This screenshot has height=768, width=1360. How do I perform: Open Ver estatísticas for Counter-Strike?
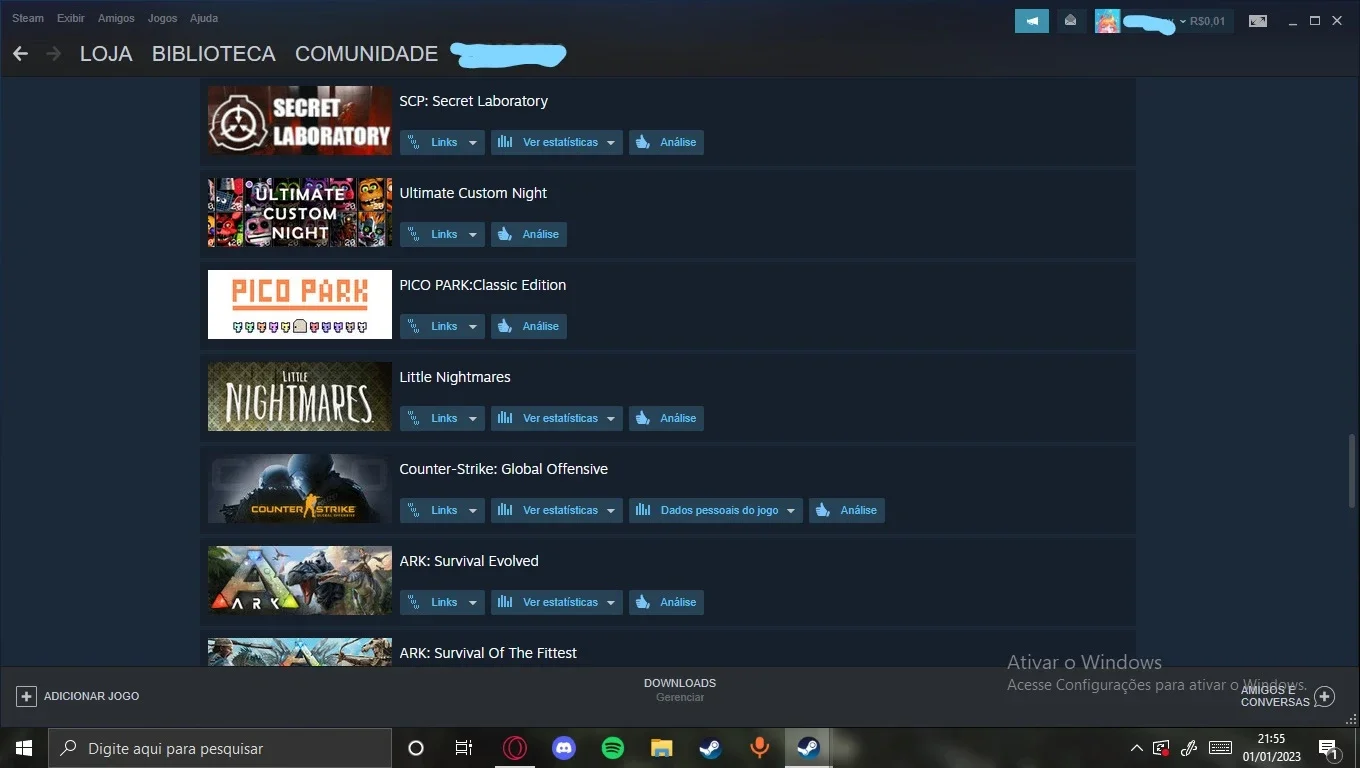557,510
